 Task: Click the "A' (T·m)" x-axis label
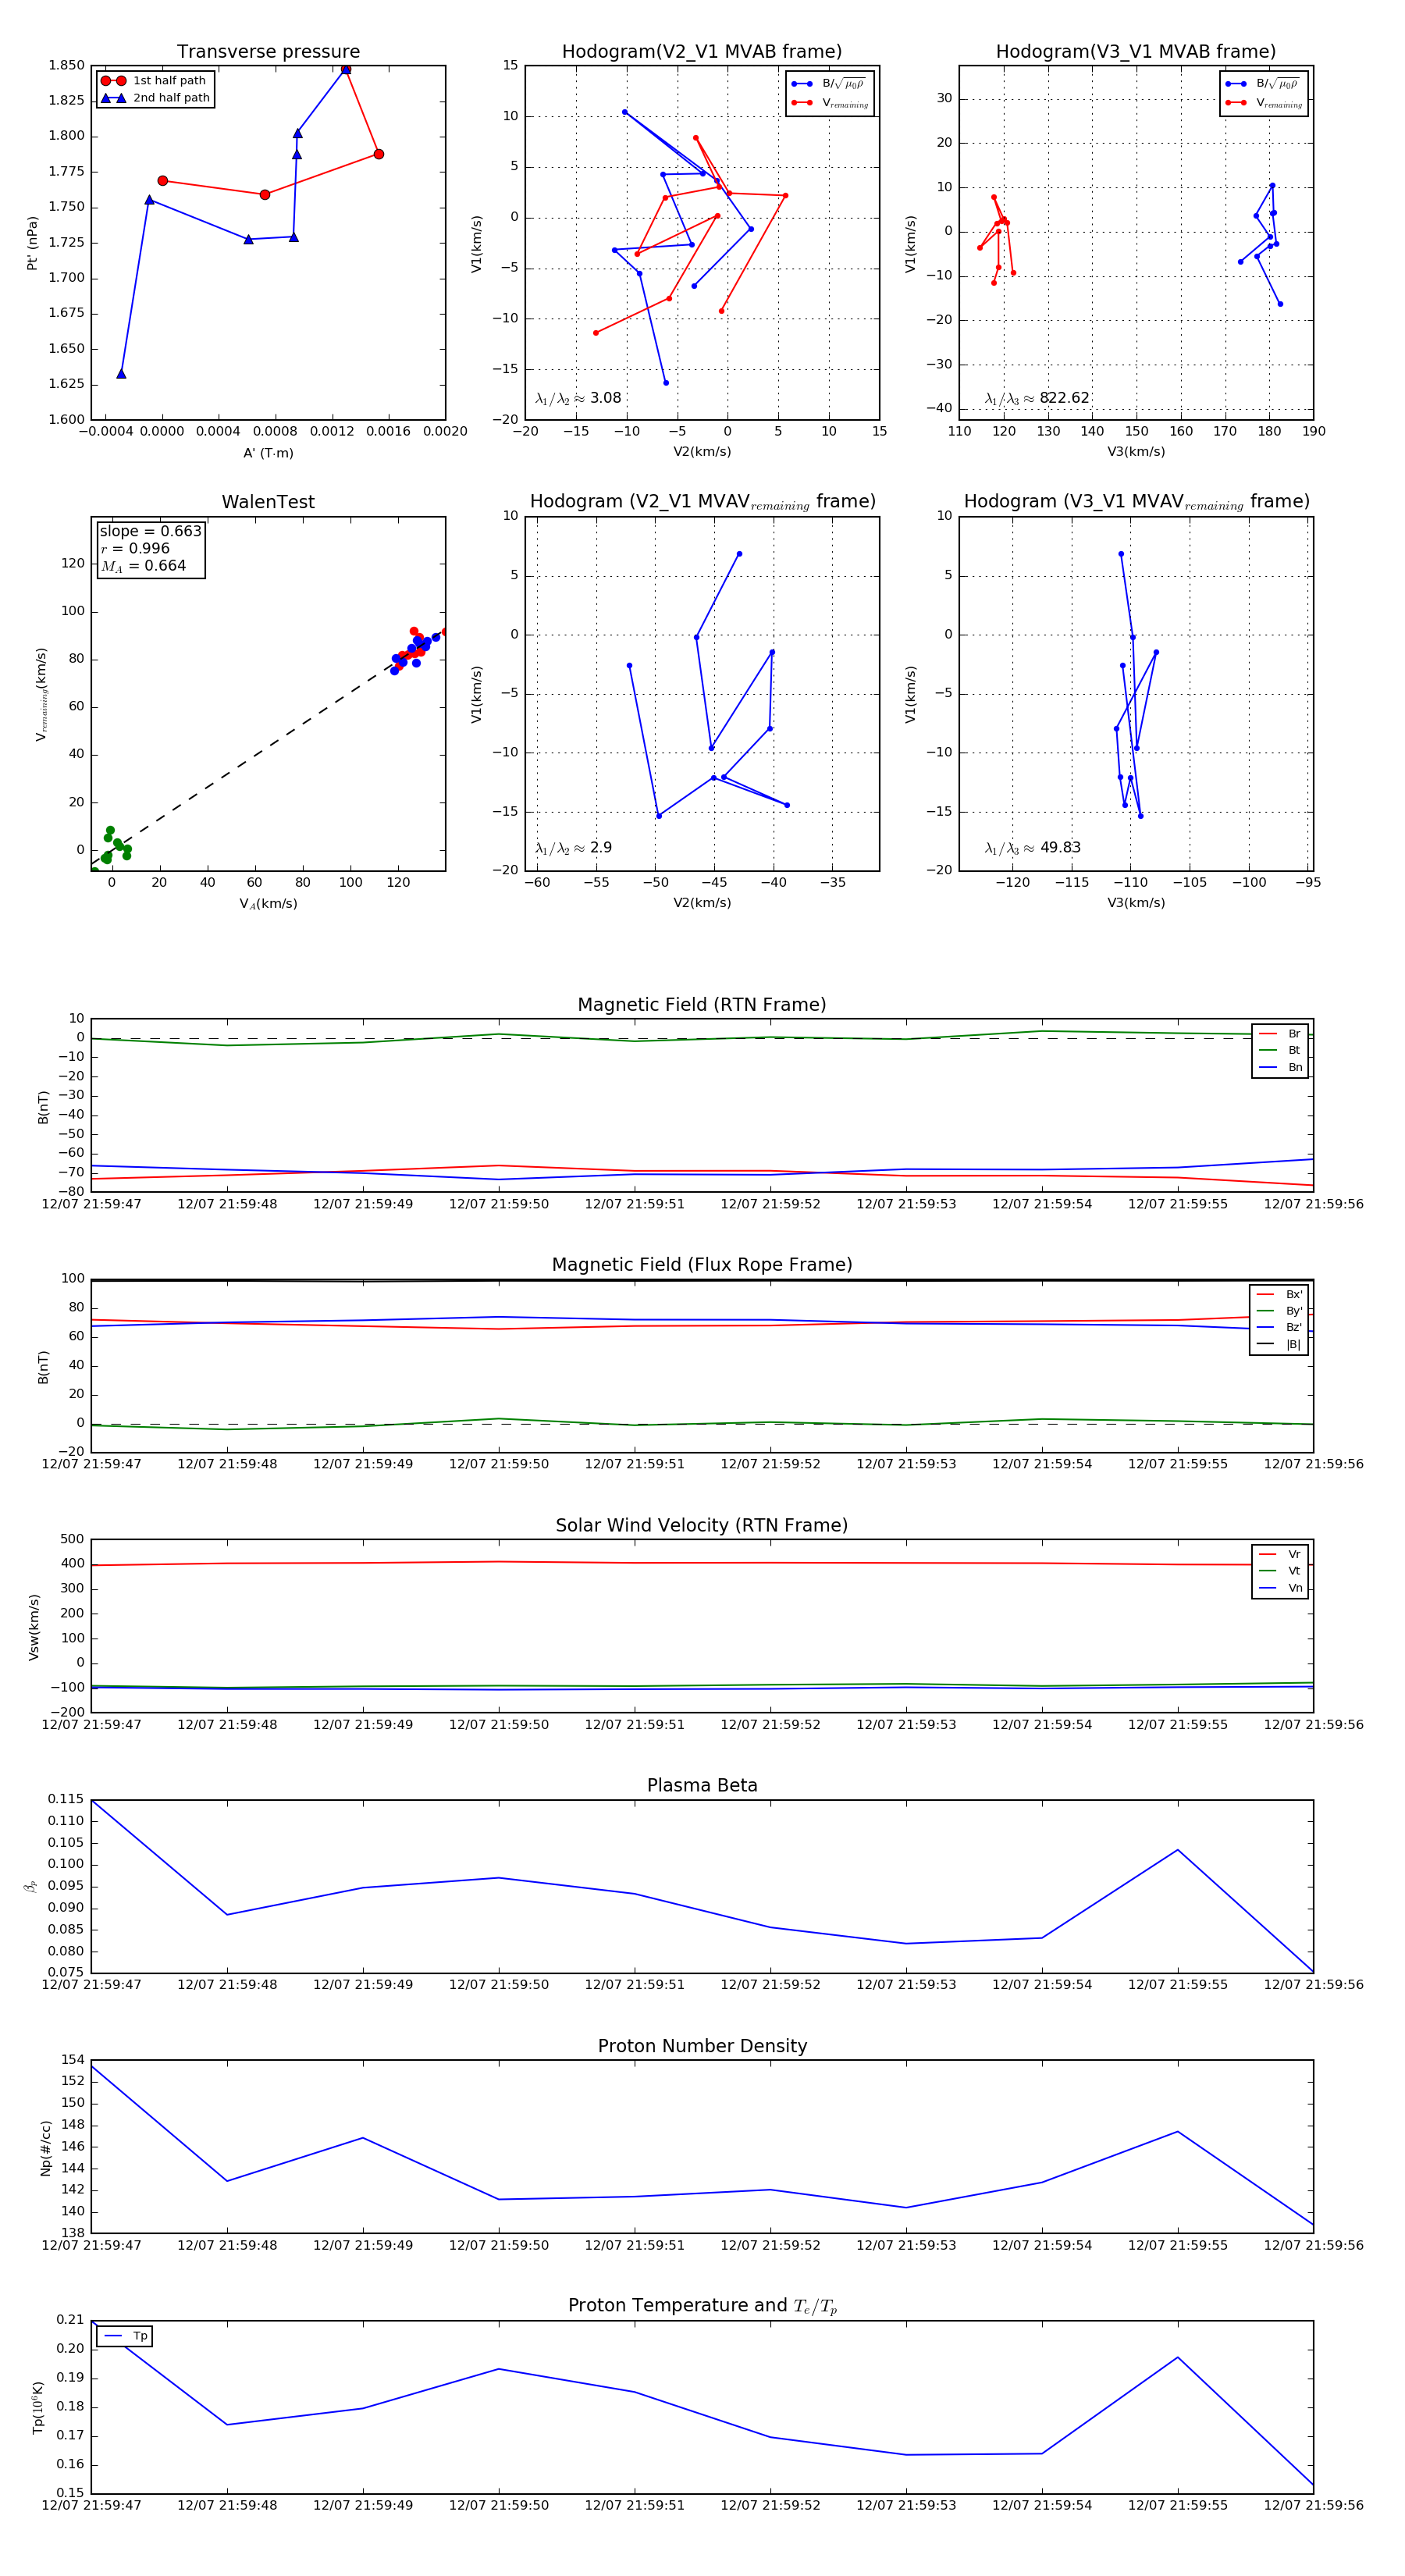268,453
